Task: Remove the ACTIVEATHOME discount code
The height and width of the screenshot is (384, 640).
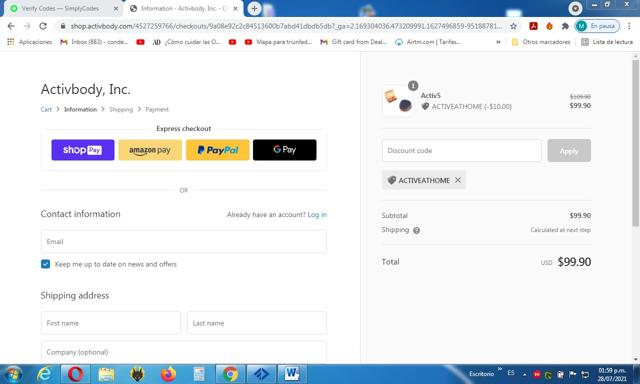Action: [x=458, y=180]
